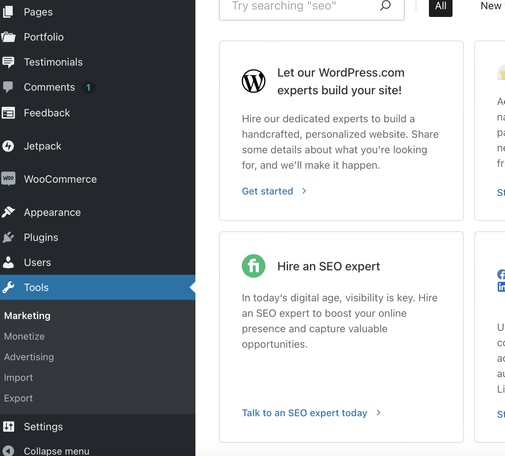This screenshot has height=456, width=505.
Task: Click the search magnifier icon
Action: pos(385,6)
